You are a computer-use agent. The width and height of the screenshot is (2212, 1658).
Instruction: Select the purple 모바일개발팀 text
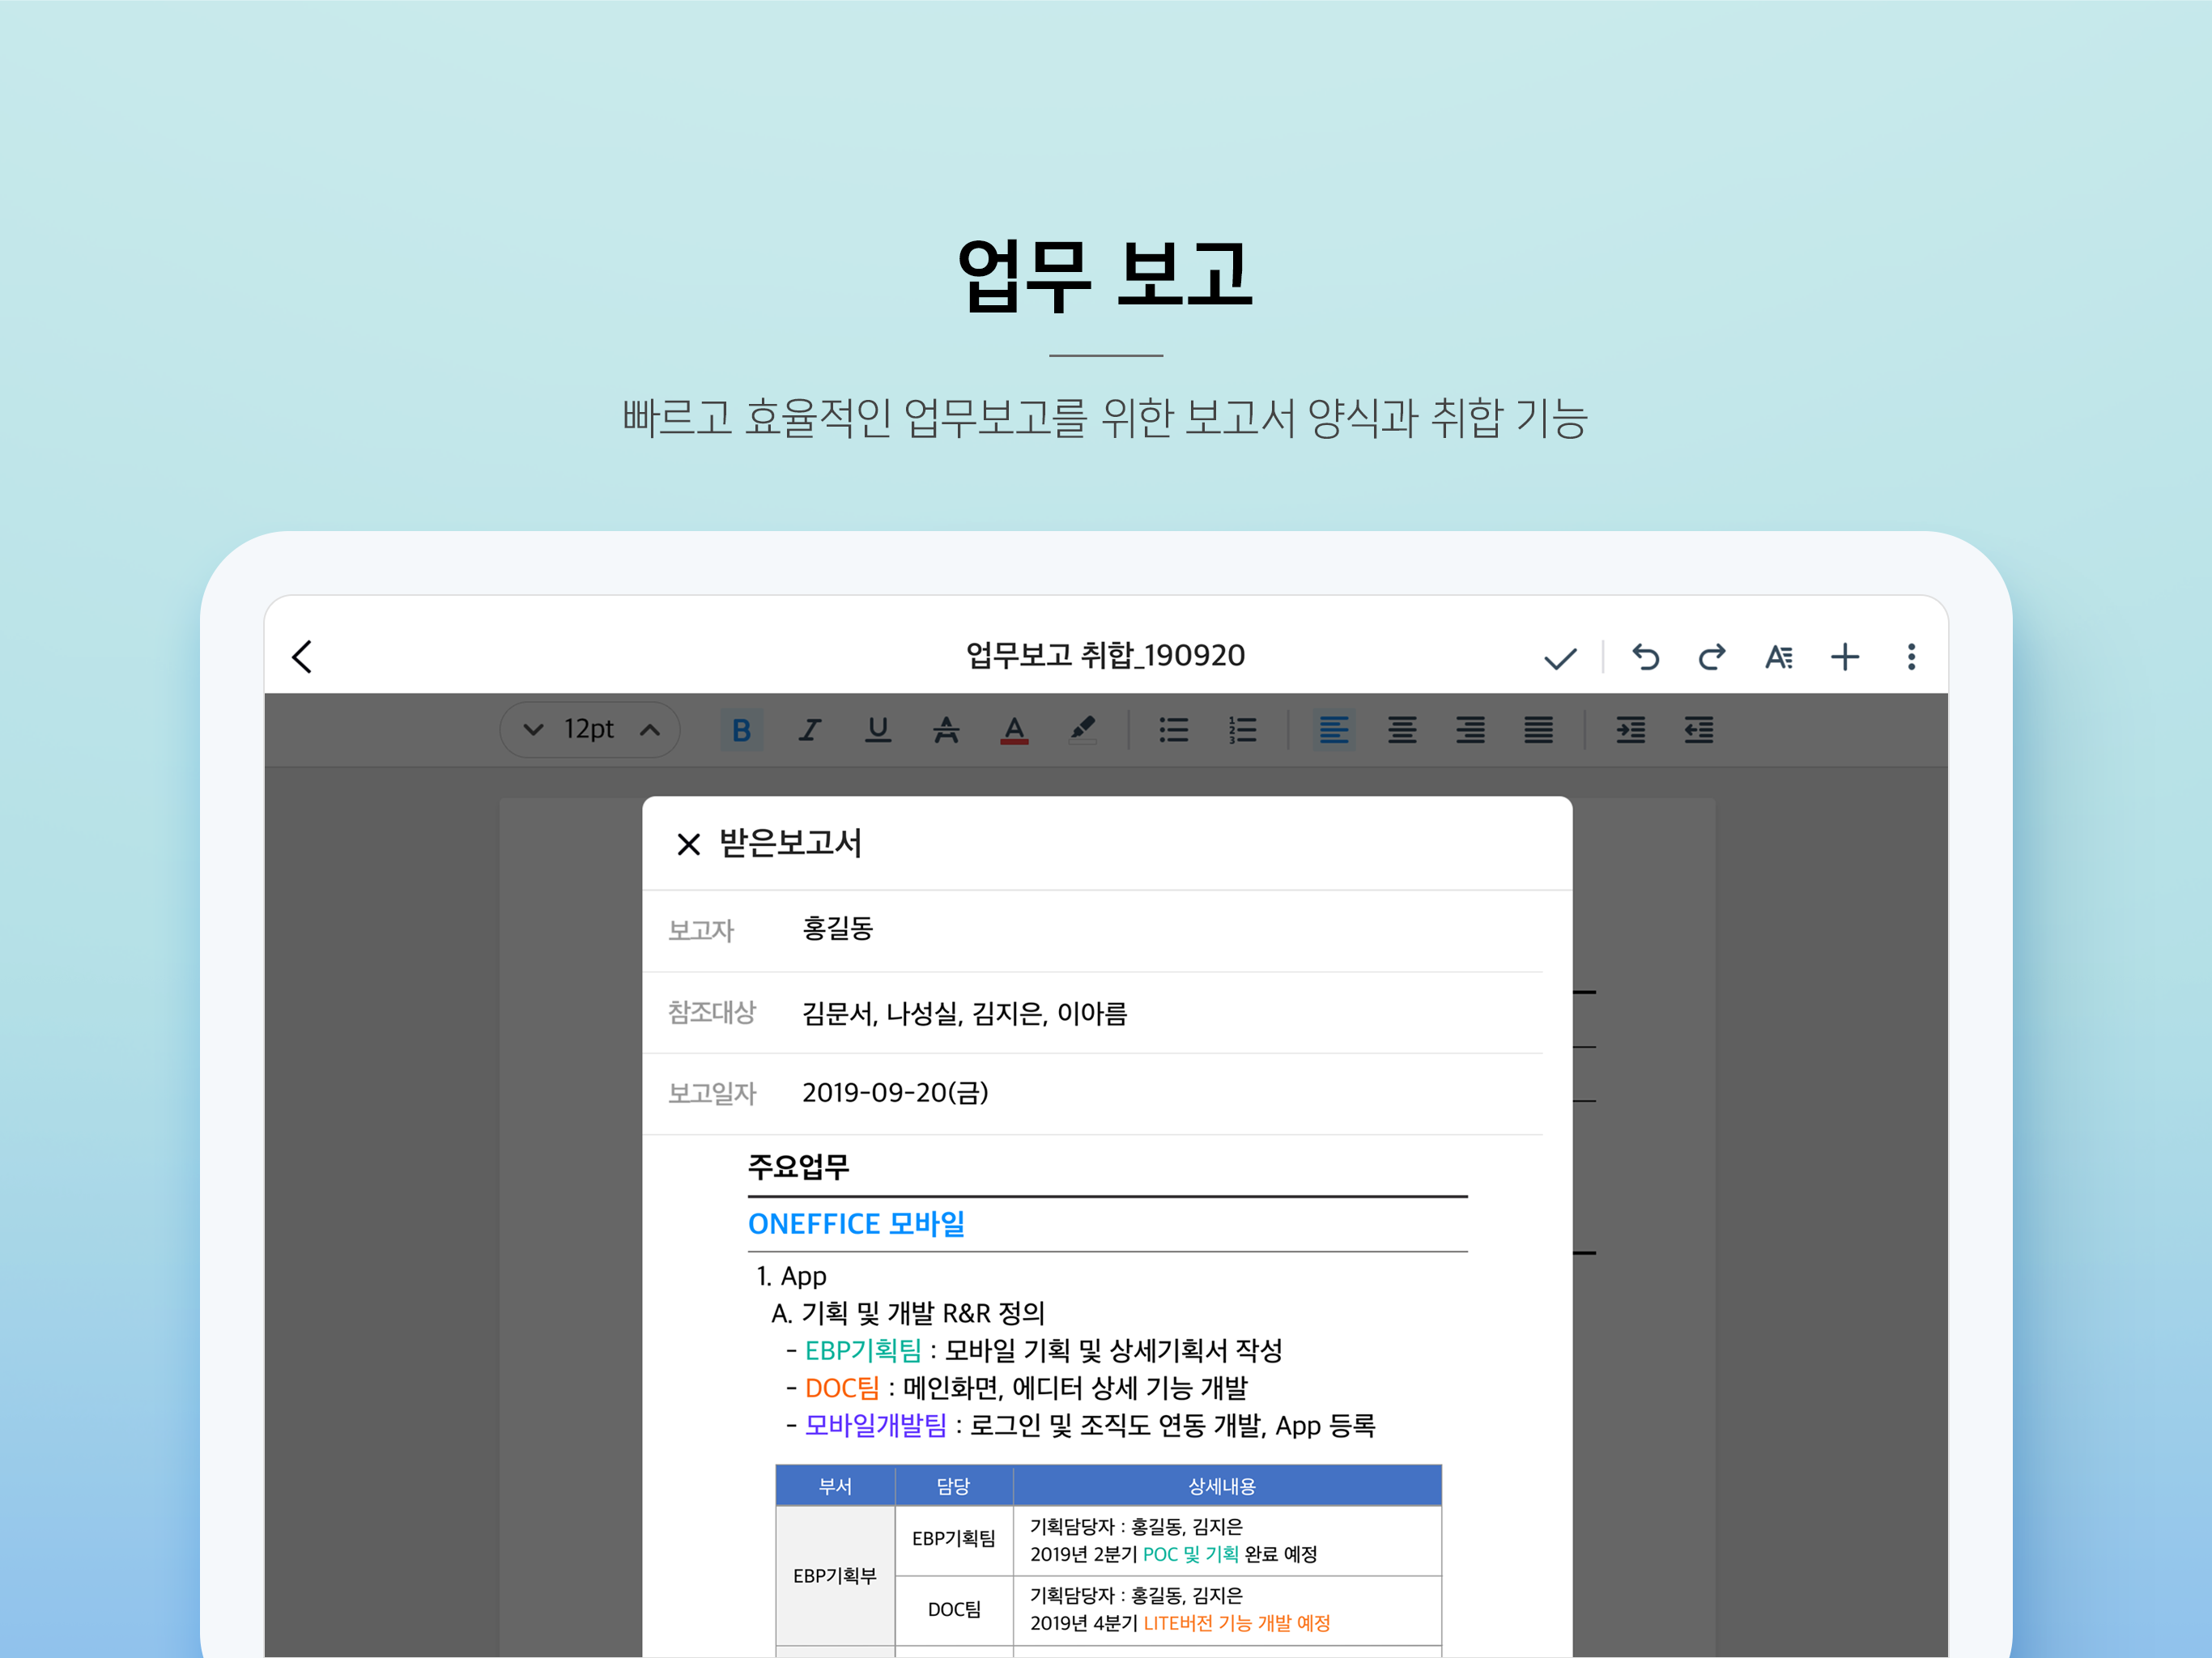(876, 1425)
